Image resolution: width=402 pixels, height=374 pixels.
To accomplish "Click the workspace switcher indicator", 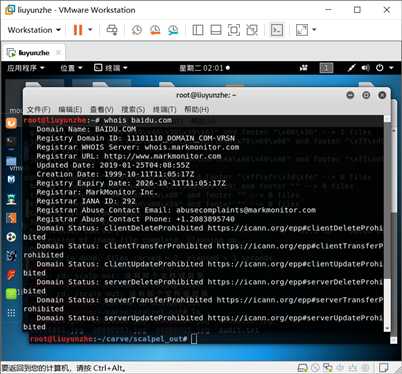I will [x=326, y=68].
